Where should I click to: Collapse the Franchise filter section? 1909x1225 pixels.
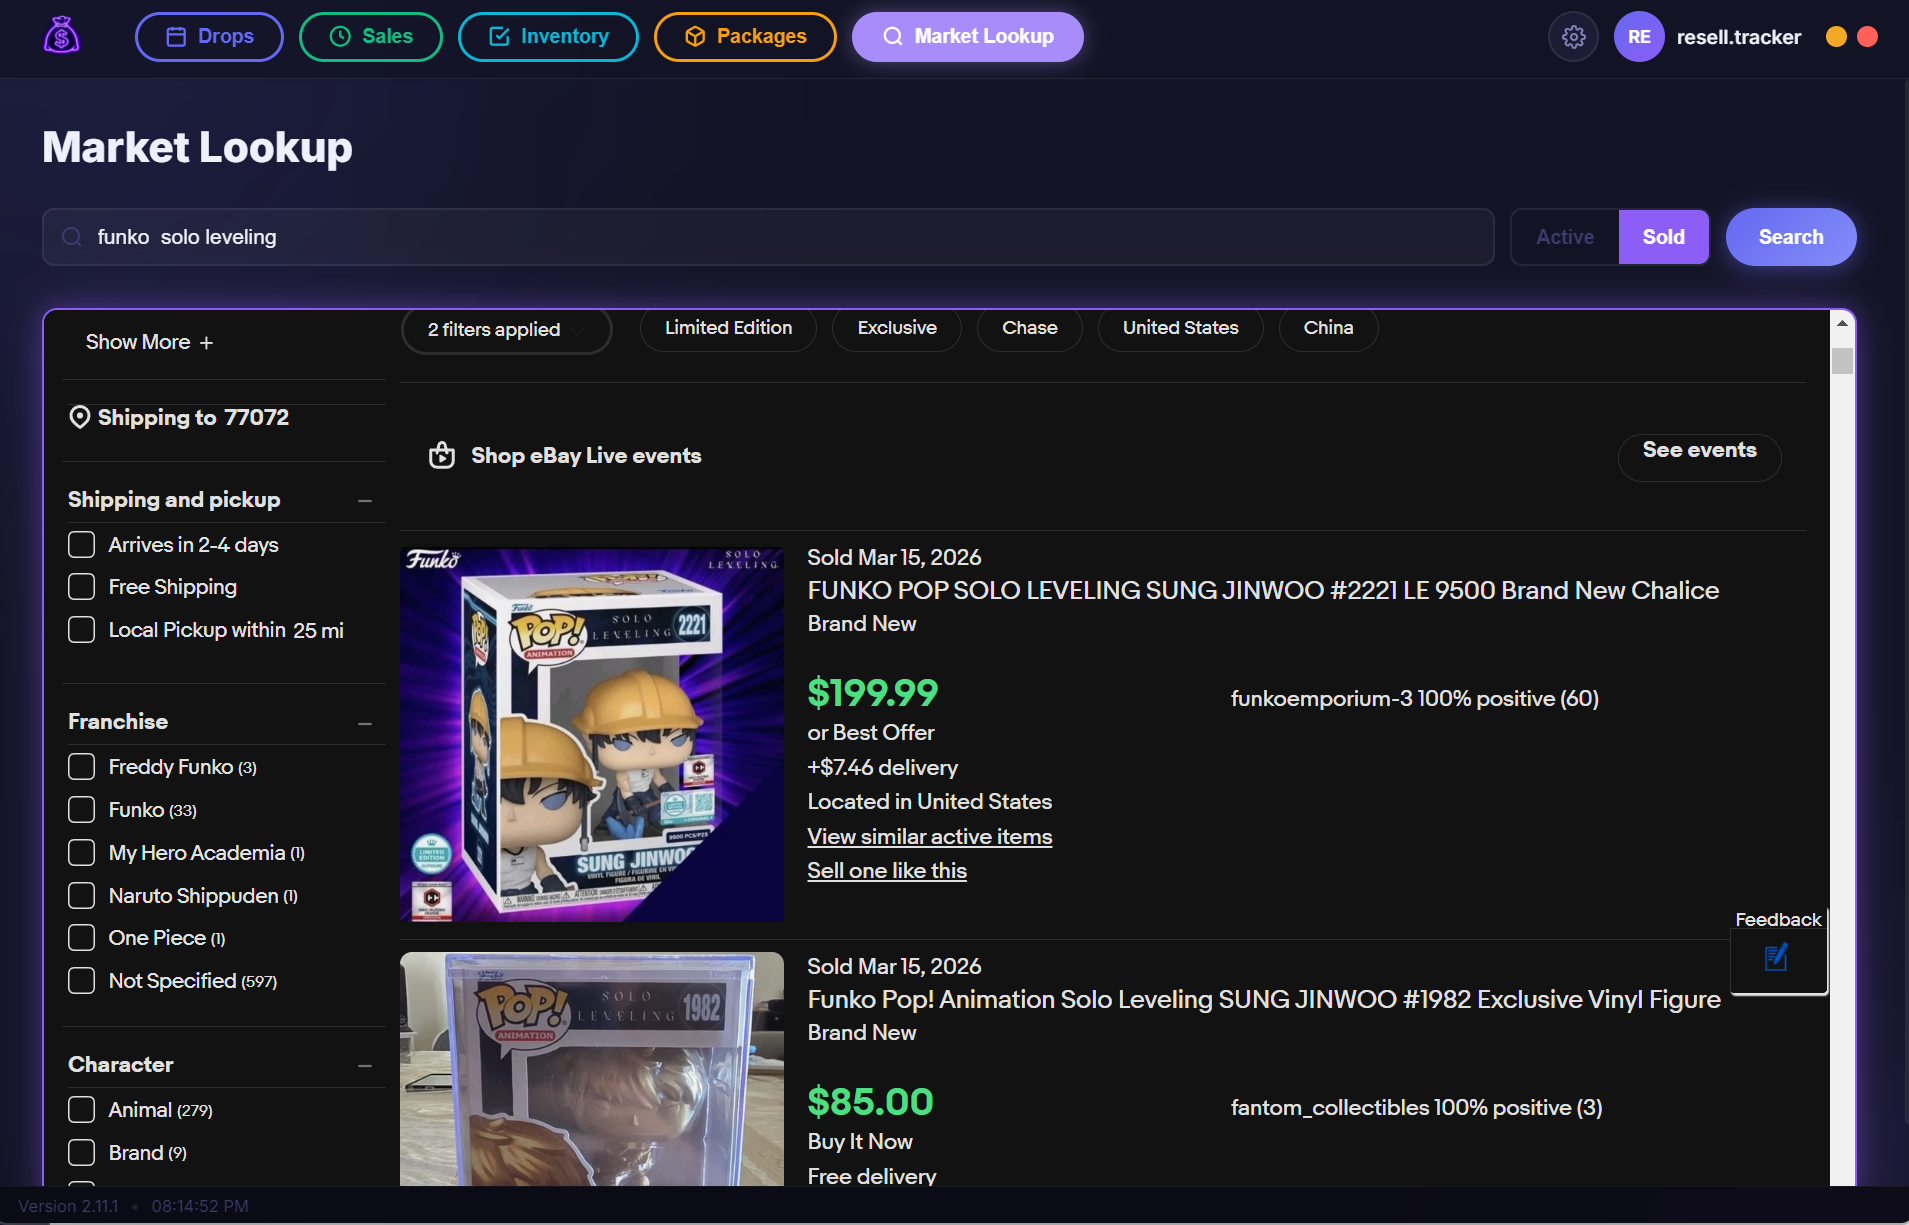[x=365, y=723]
